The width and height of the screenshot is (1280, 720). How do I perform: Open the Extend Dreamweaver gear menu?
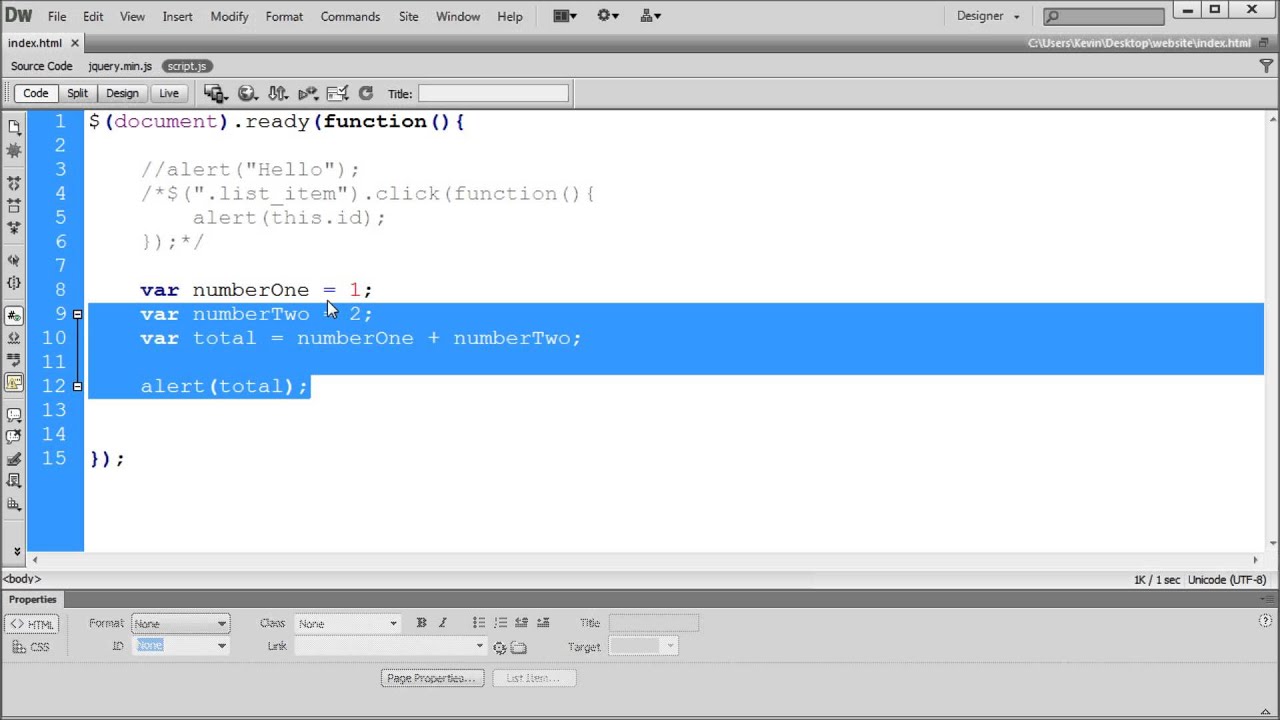tap(608, 16)
